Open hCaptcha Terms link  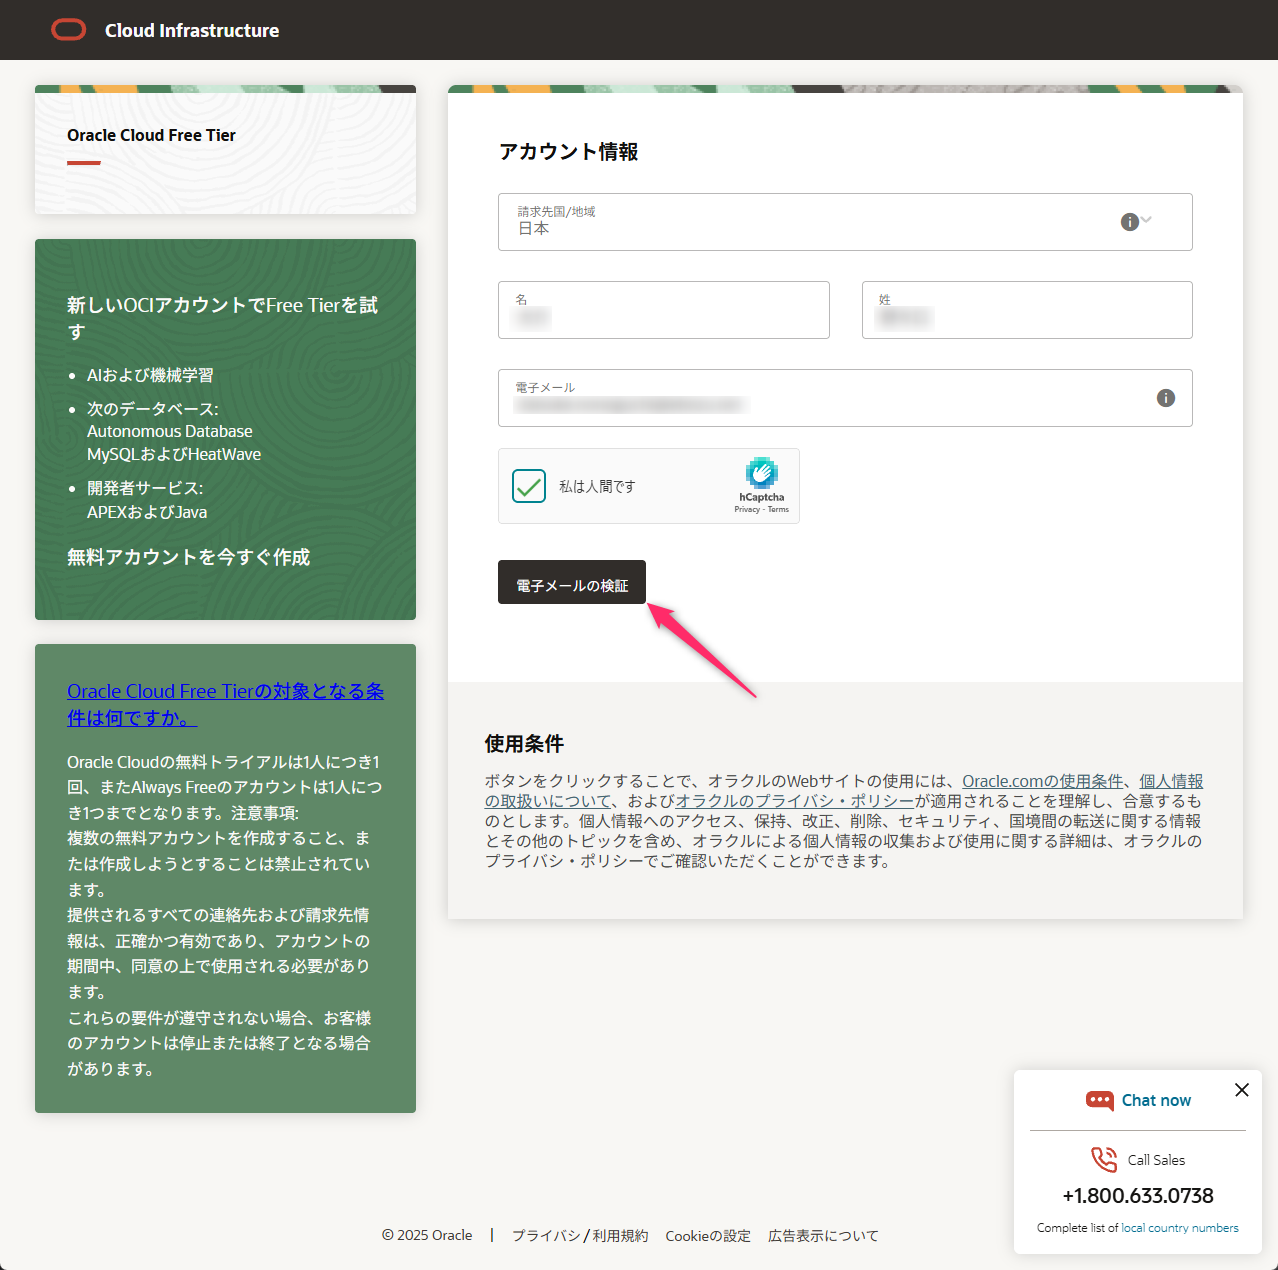tap(778, 509)
